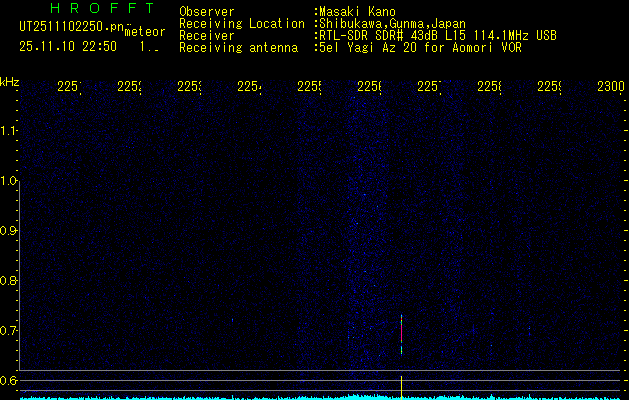Click the Observer label
Image resolution: width=629 pixels, height=400 pixels.
coord(207,12)
